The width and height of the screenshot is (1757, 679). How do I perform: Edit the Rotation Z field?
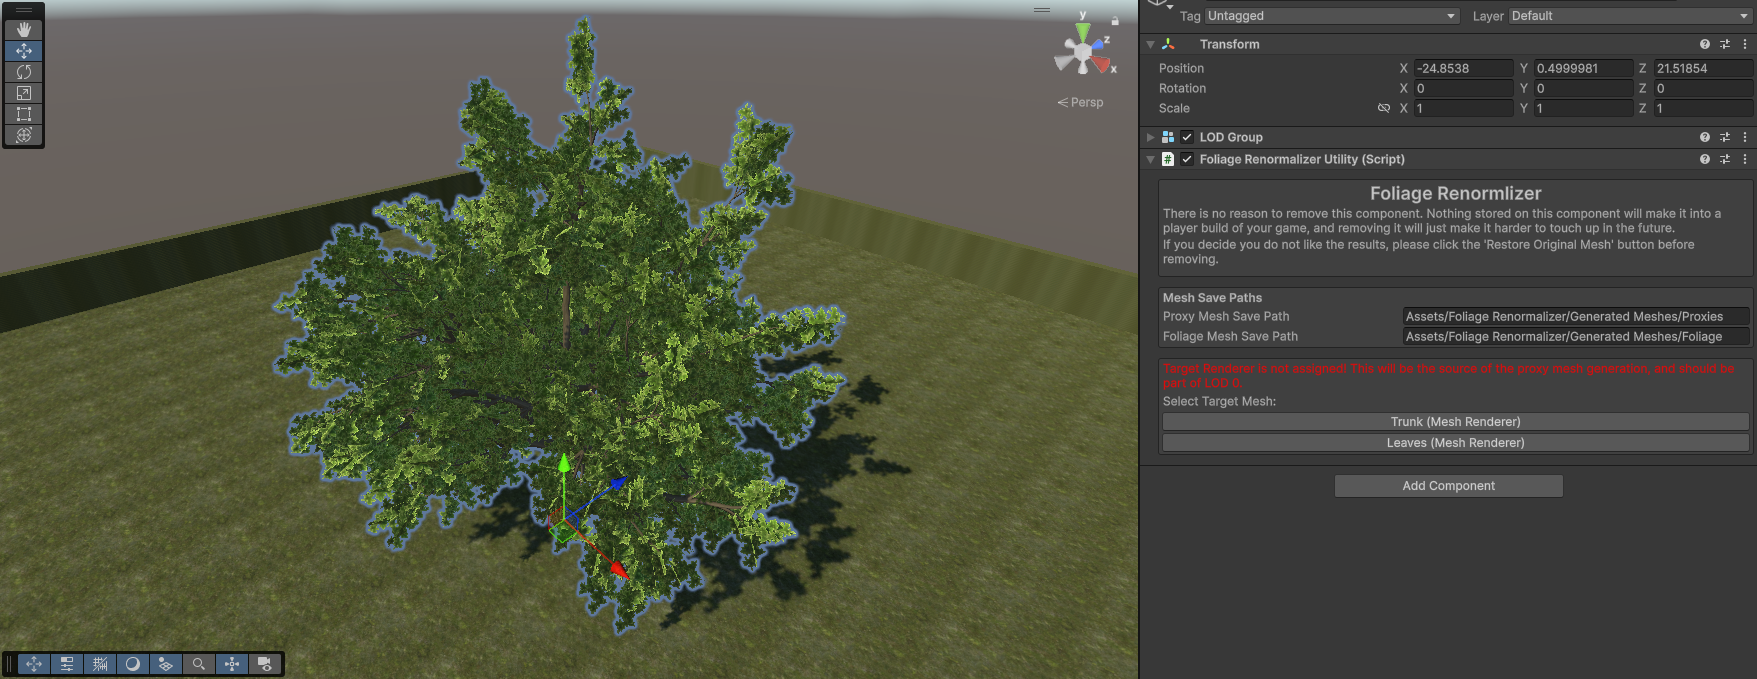point(1703,88)
